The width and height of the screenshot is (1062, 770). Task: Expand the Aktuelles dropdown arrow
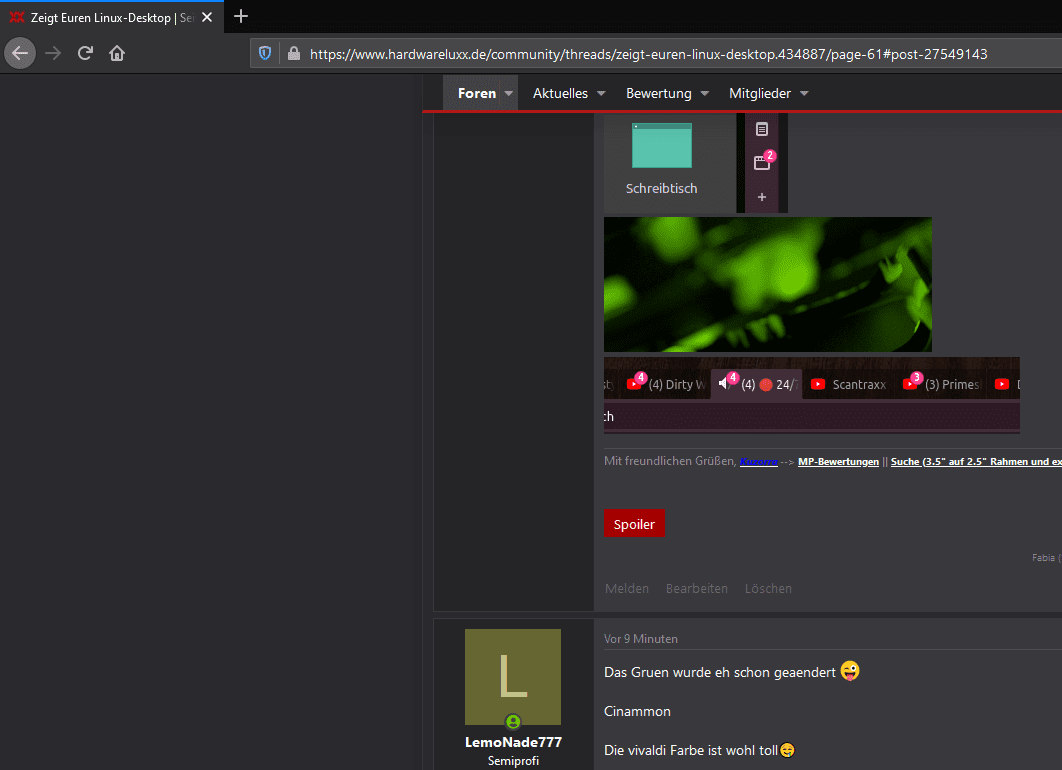tap(601, 93)
